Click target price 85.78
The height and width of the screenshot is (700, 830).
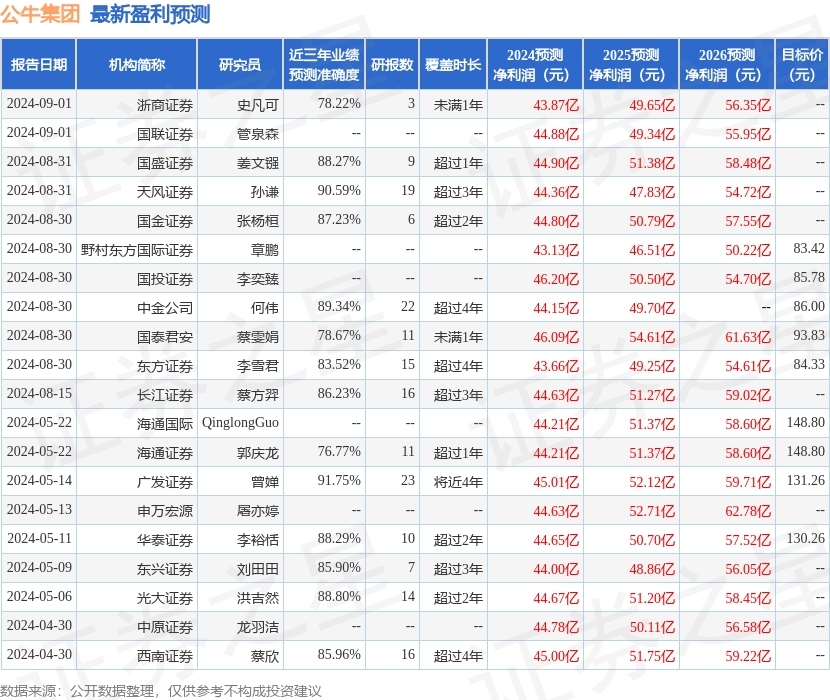pyautogui.click(x=809, y=277)
